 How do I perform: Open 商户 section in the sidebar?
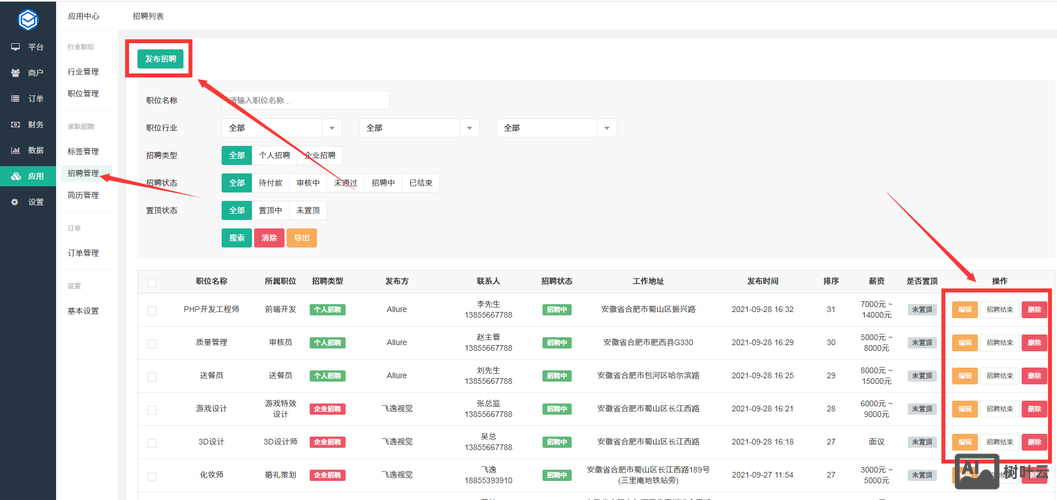27,73
